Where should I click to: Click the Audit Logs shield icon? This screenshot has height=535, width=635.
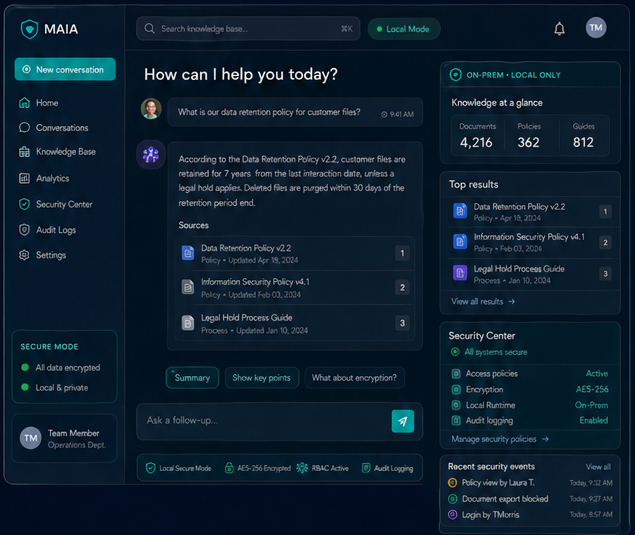[x=24, y=230]
